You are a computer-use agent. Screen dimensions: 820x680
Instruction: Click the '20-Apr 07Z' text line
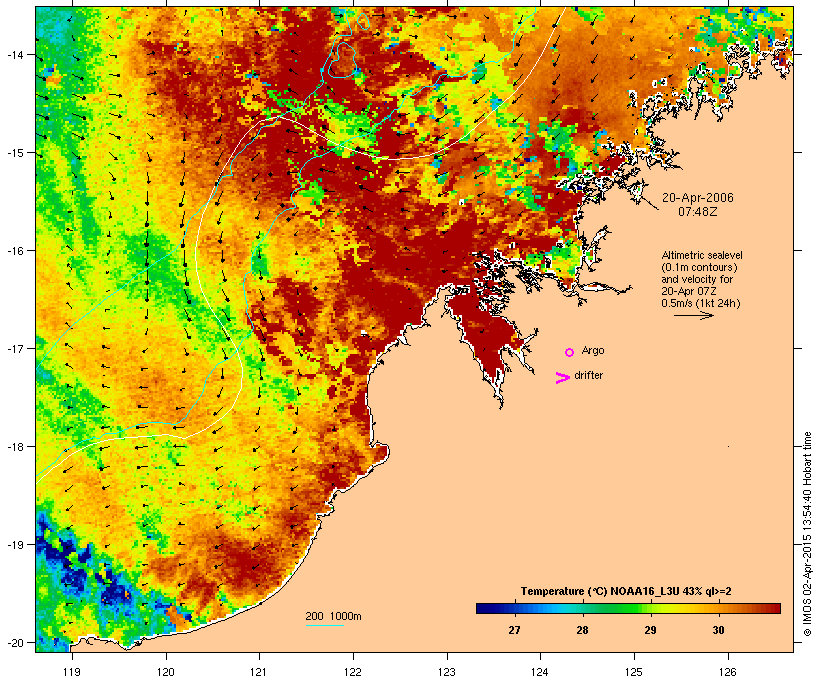[689, 291]
